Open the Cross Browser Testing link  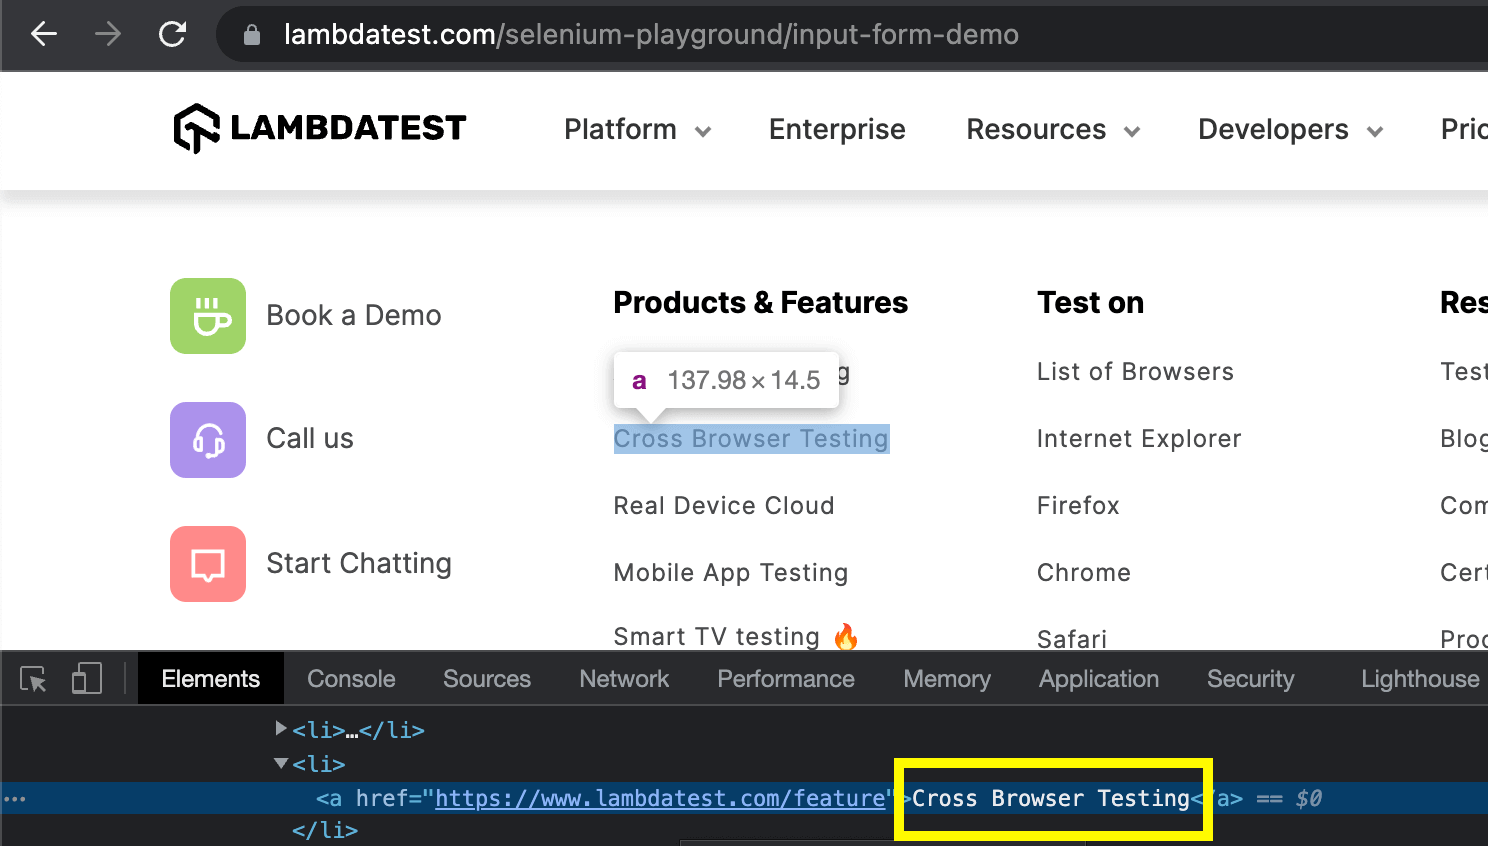pyautogui.click(x=751, y=438)
